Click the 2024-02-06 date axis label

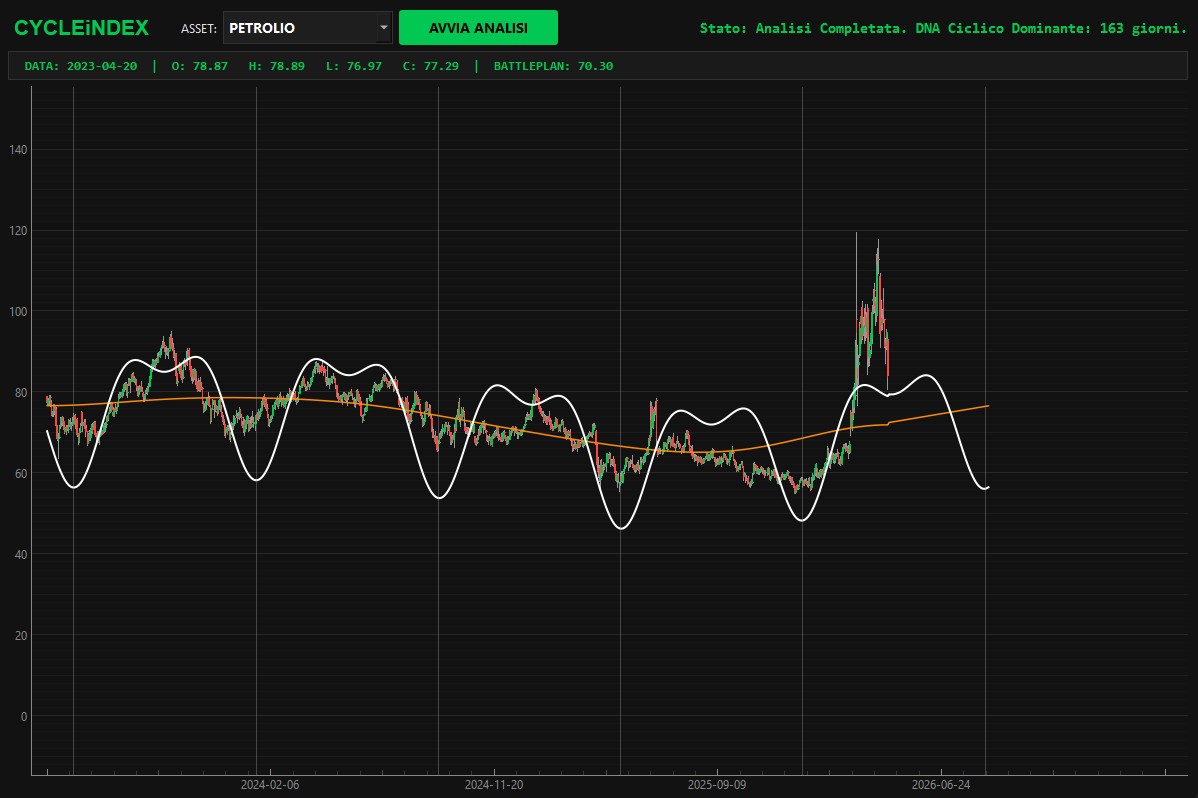coord(270,785)
